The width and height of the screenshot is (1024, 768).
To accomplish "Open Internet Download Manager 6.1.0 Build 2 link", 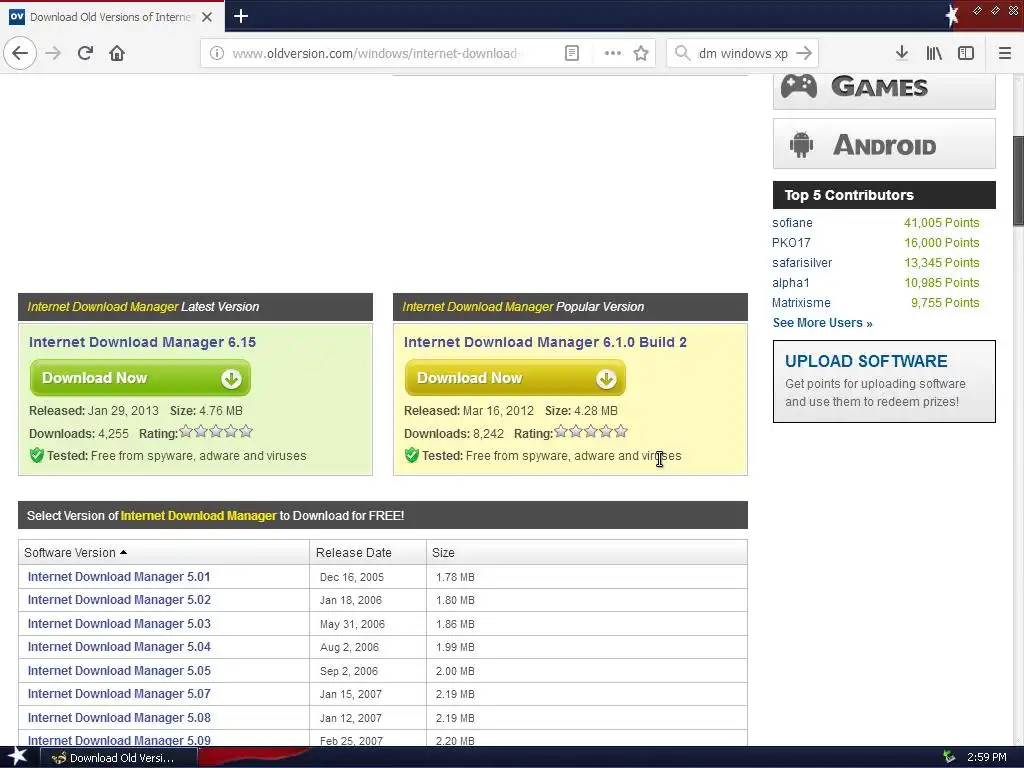I will click(x=545, y=342).
